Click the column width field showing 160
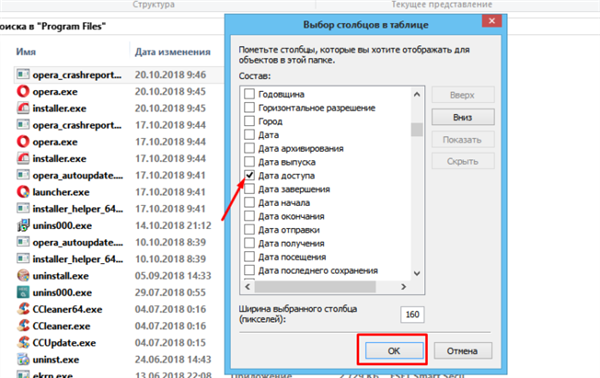600x378 pixels. coord(412,314)
